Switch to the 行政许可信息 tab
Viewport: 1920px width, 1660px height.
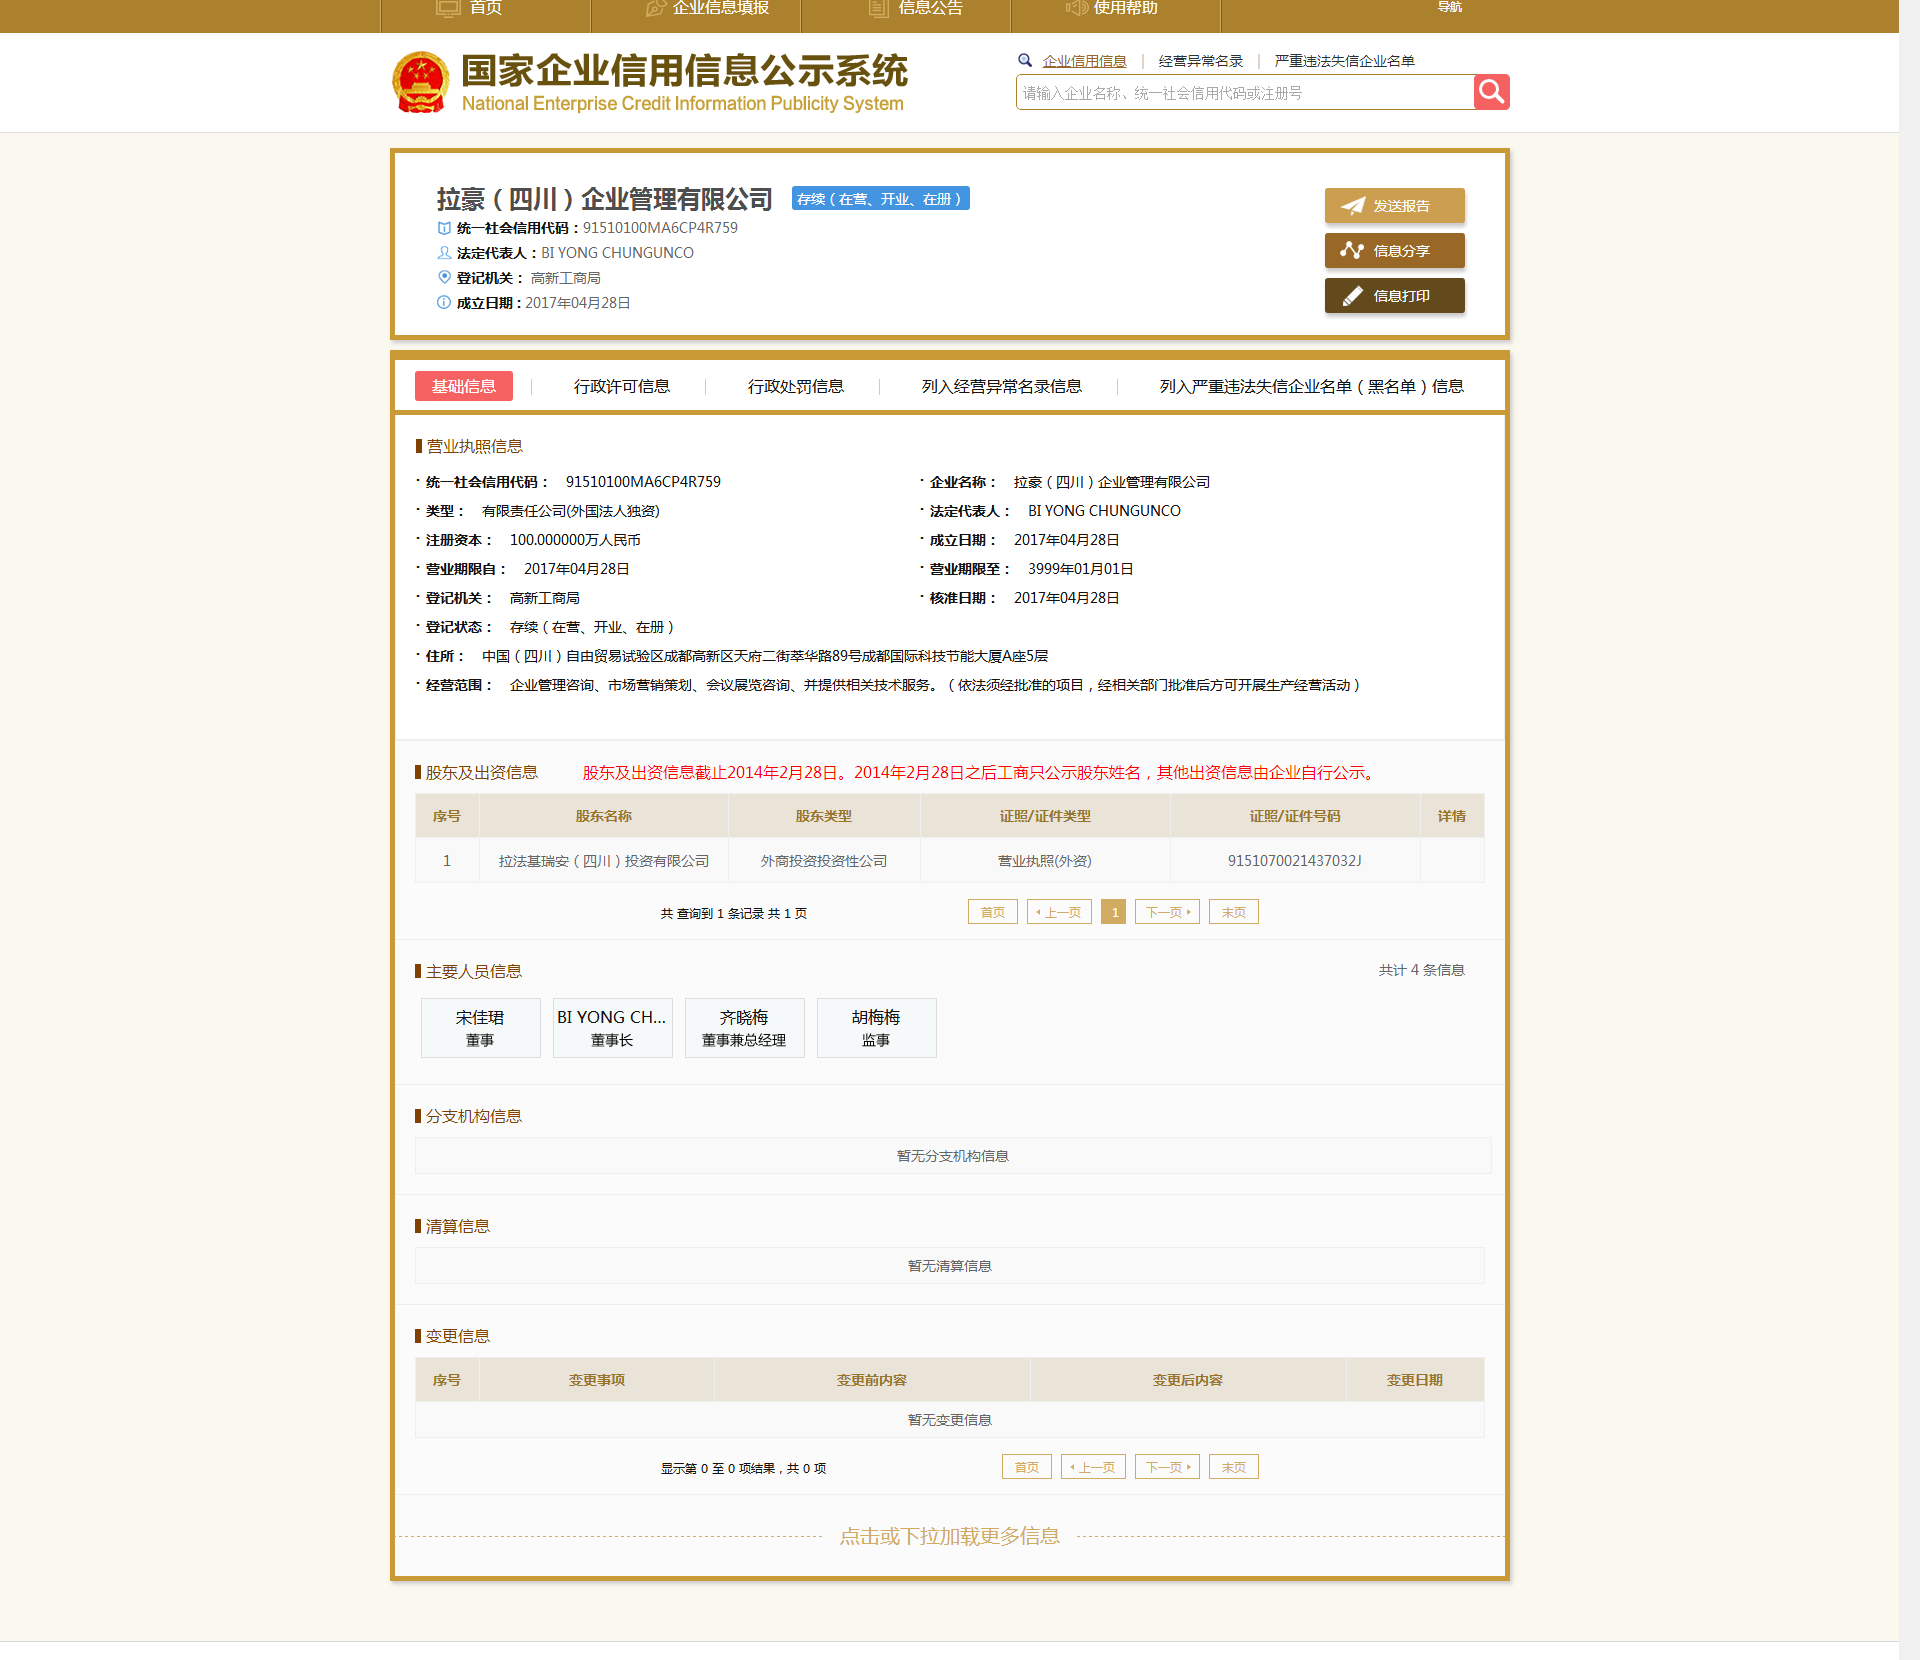pos(621,386)
